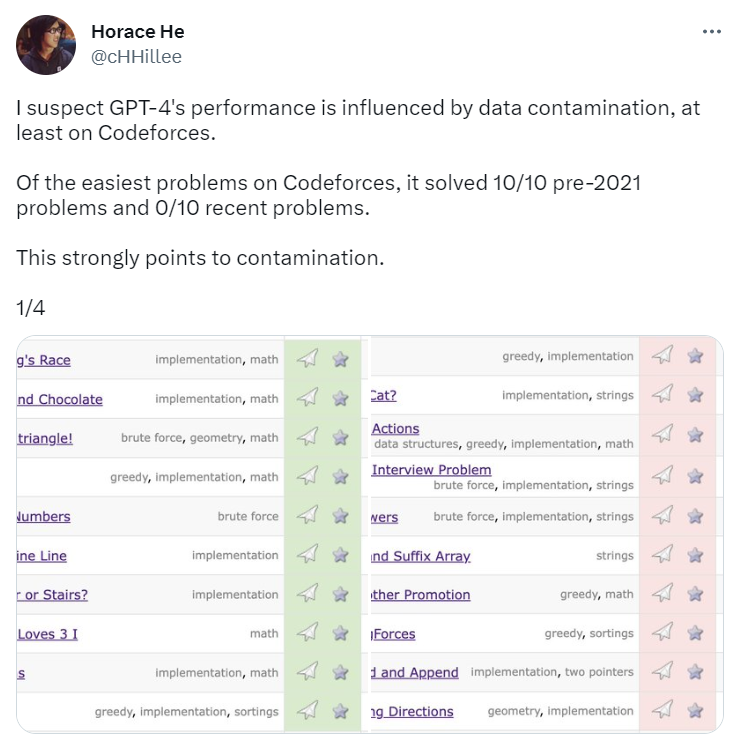Click the @cHHillee handle
This screenshot has height=740, width=743.
click(x=136, y=57)
